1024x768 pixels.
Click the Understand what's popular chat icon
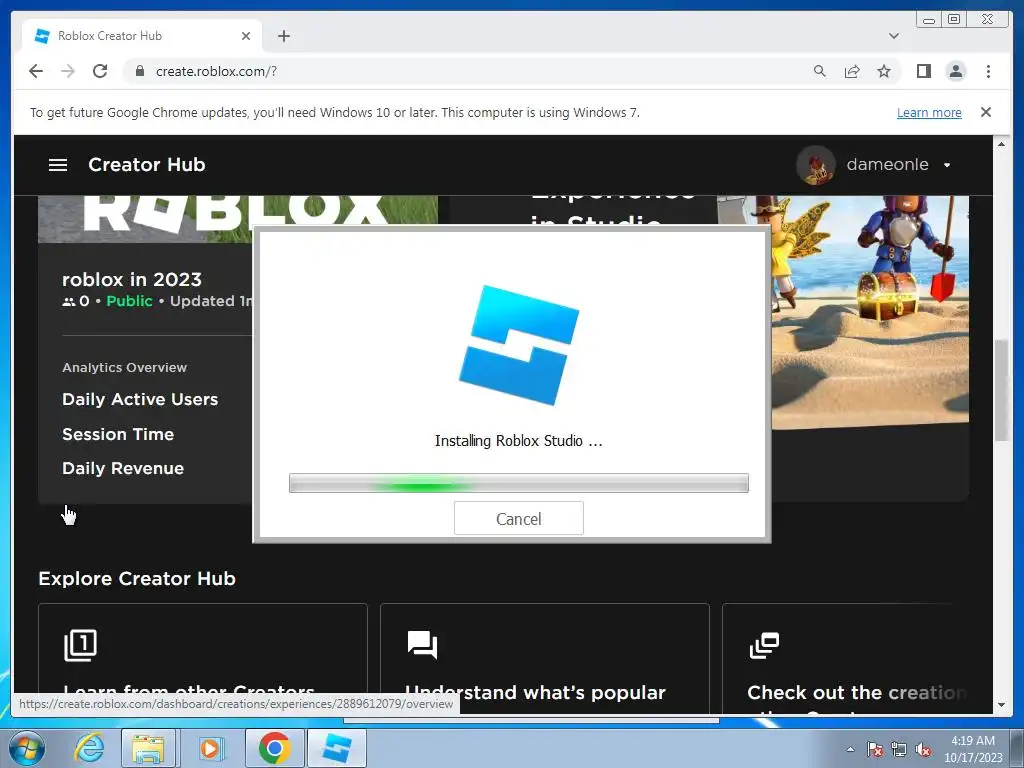(x=423, y=645)
